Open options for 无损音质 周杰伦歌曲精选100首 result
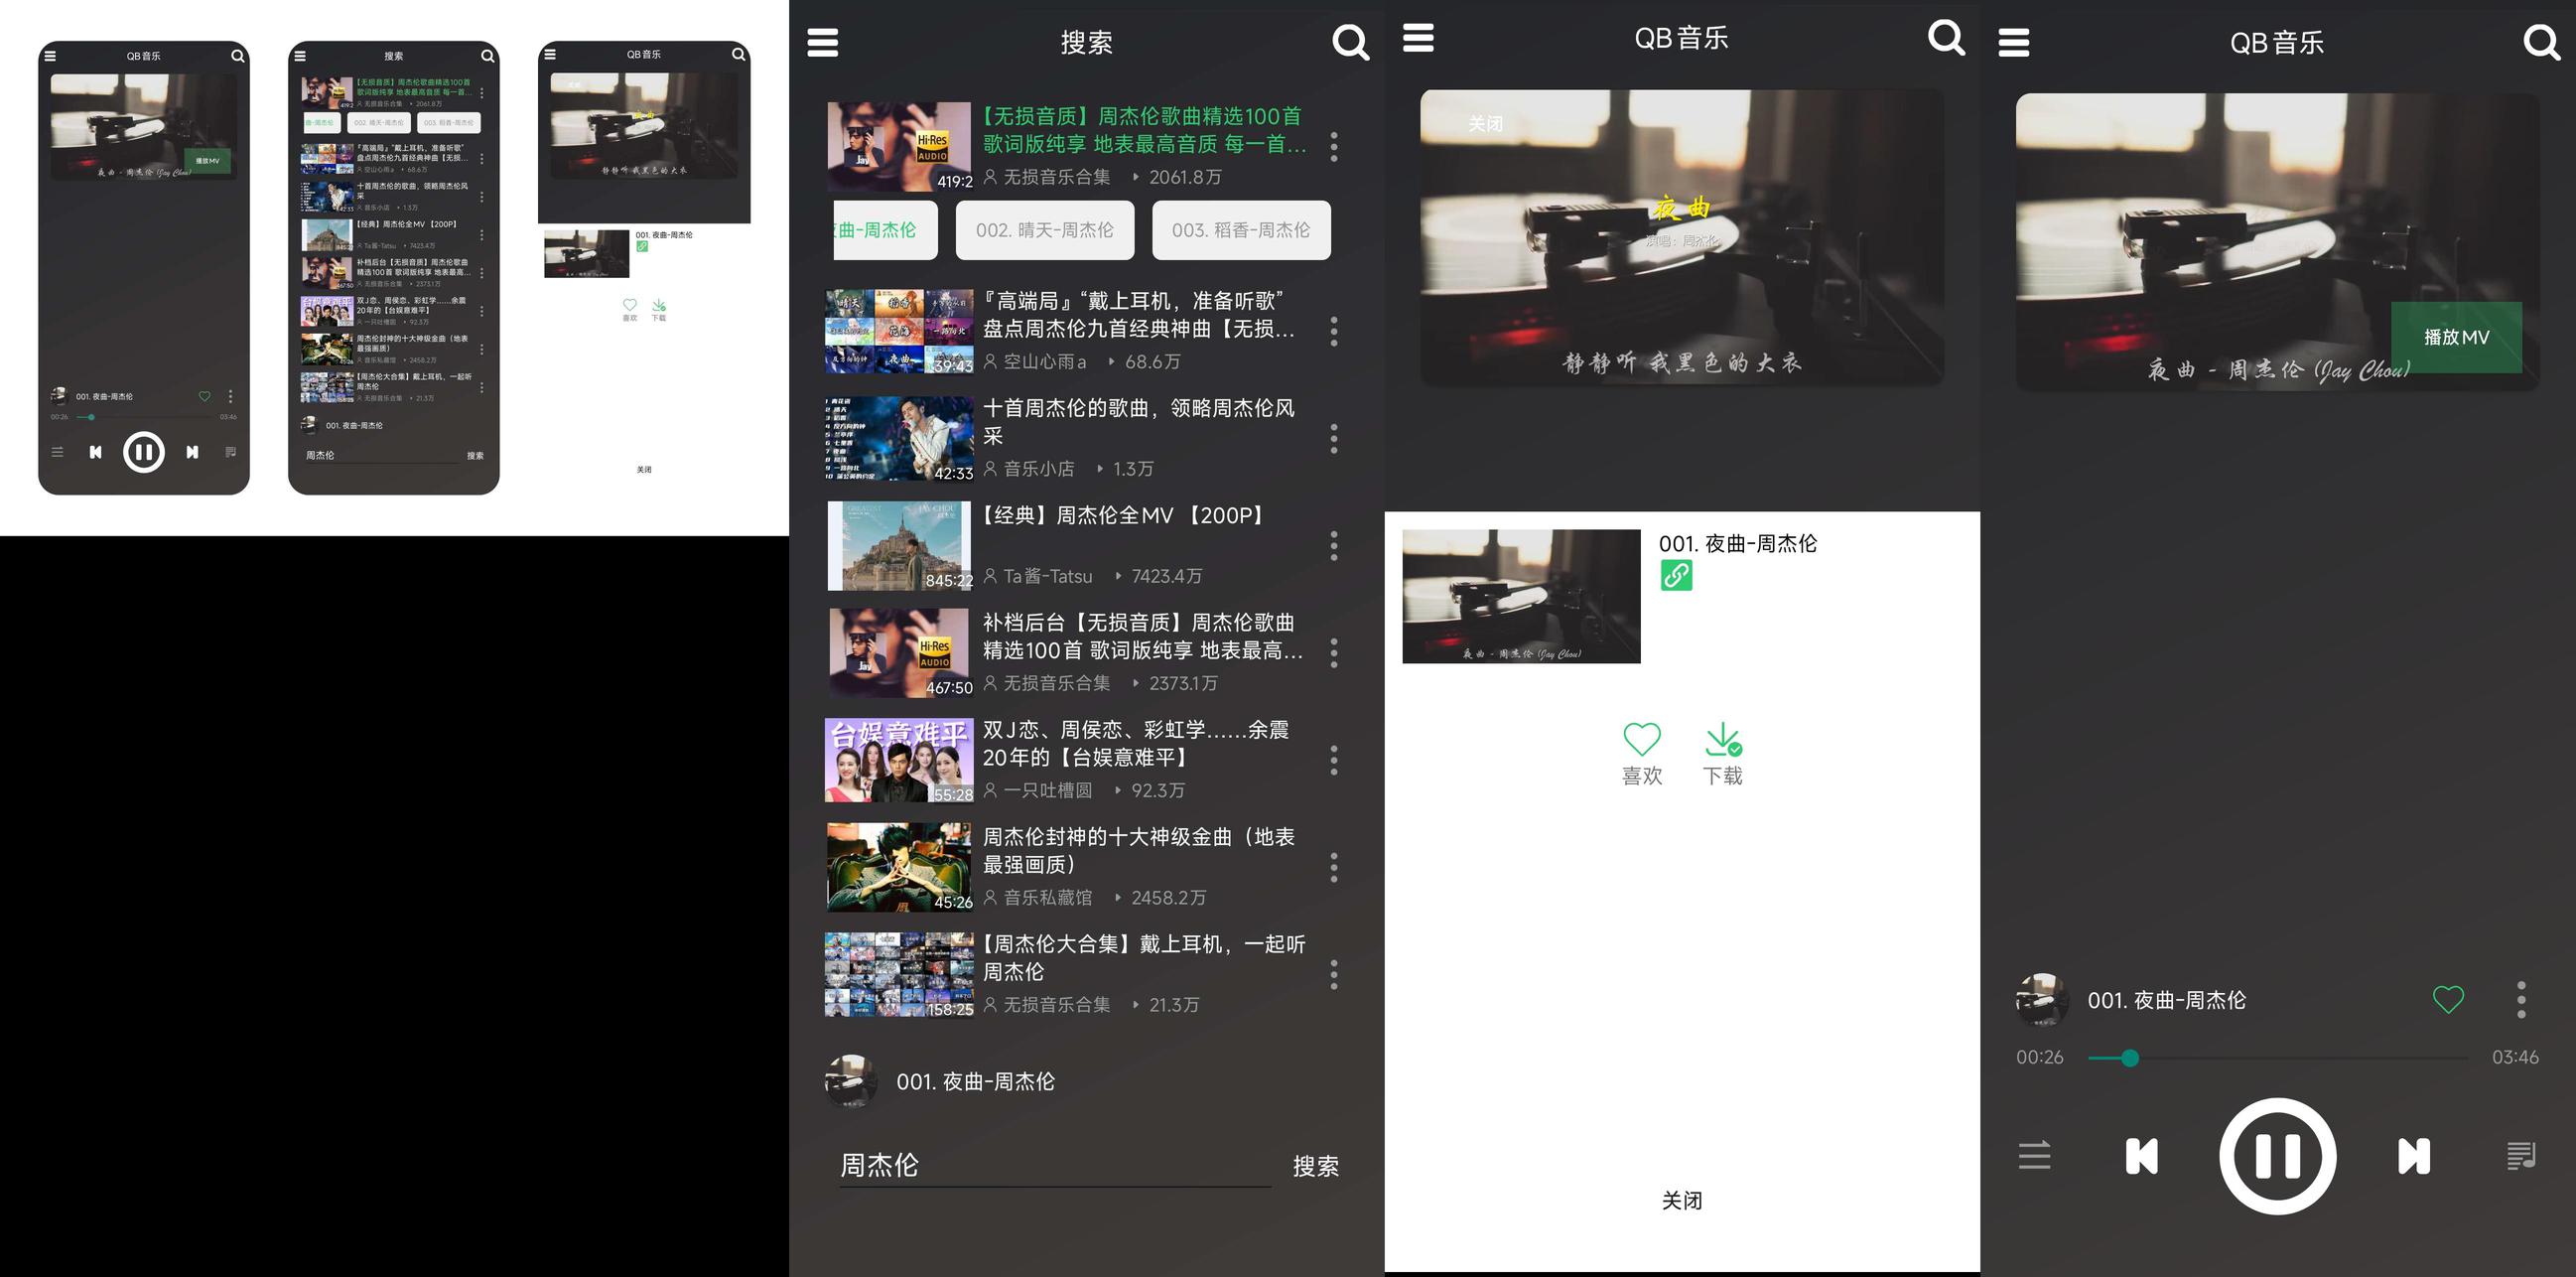 1334,146
